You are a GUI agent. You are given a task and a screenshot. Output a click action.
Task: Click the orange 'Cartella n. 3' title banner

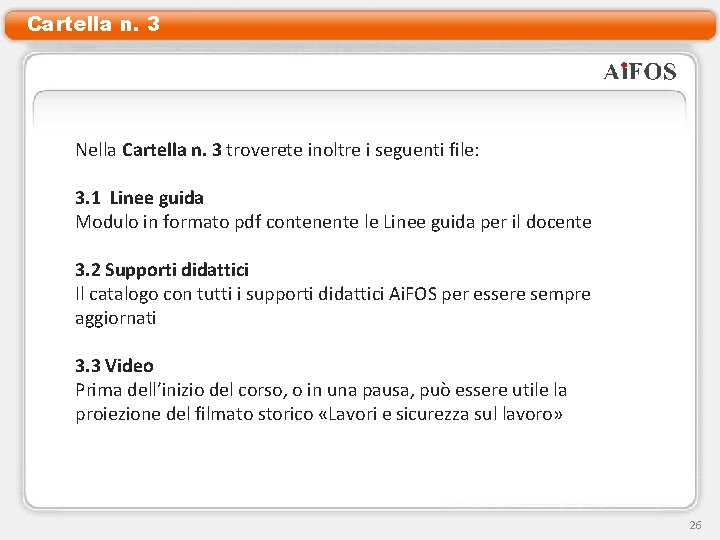(x=360, y=24)
